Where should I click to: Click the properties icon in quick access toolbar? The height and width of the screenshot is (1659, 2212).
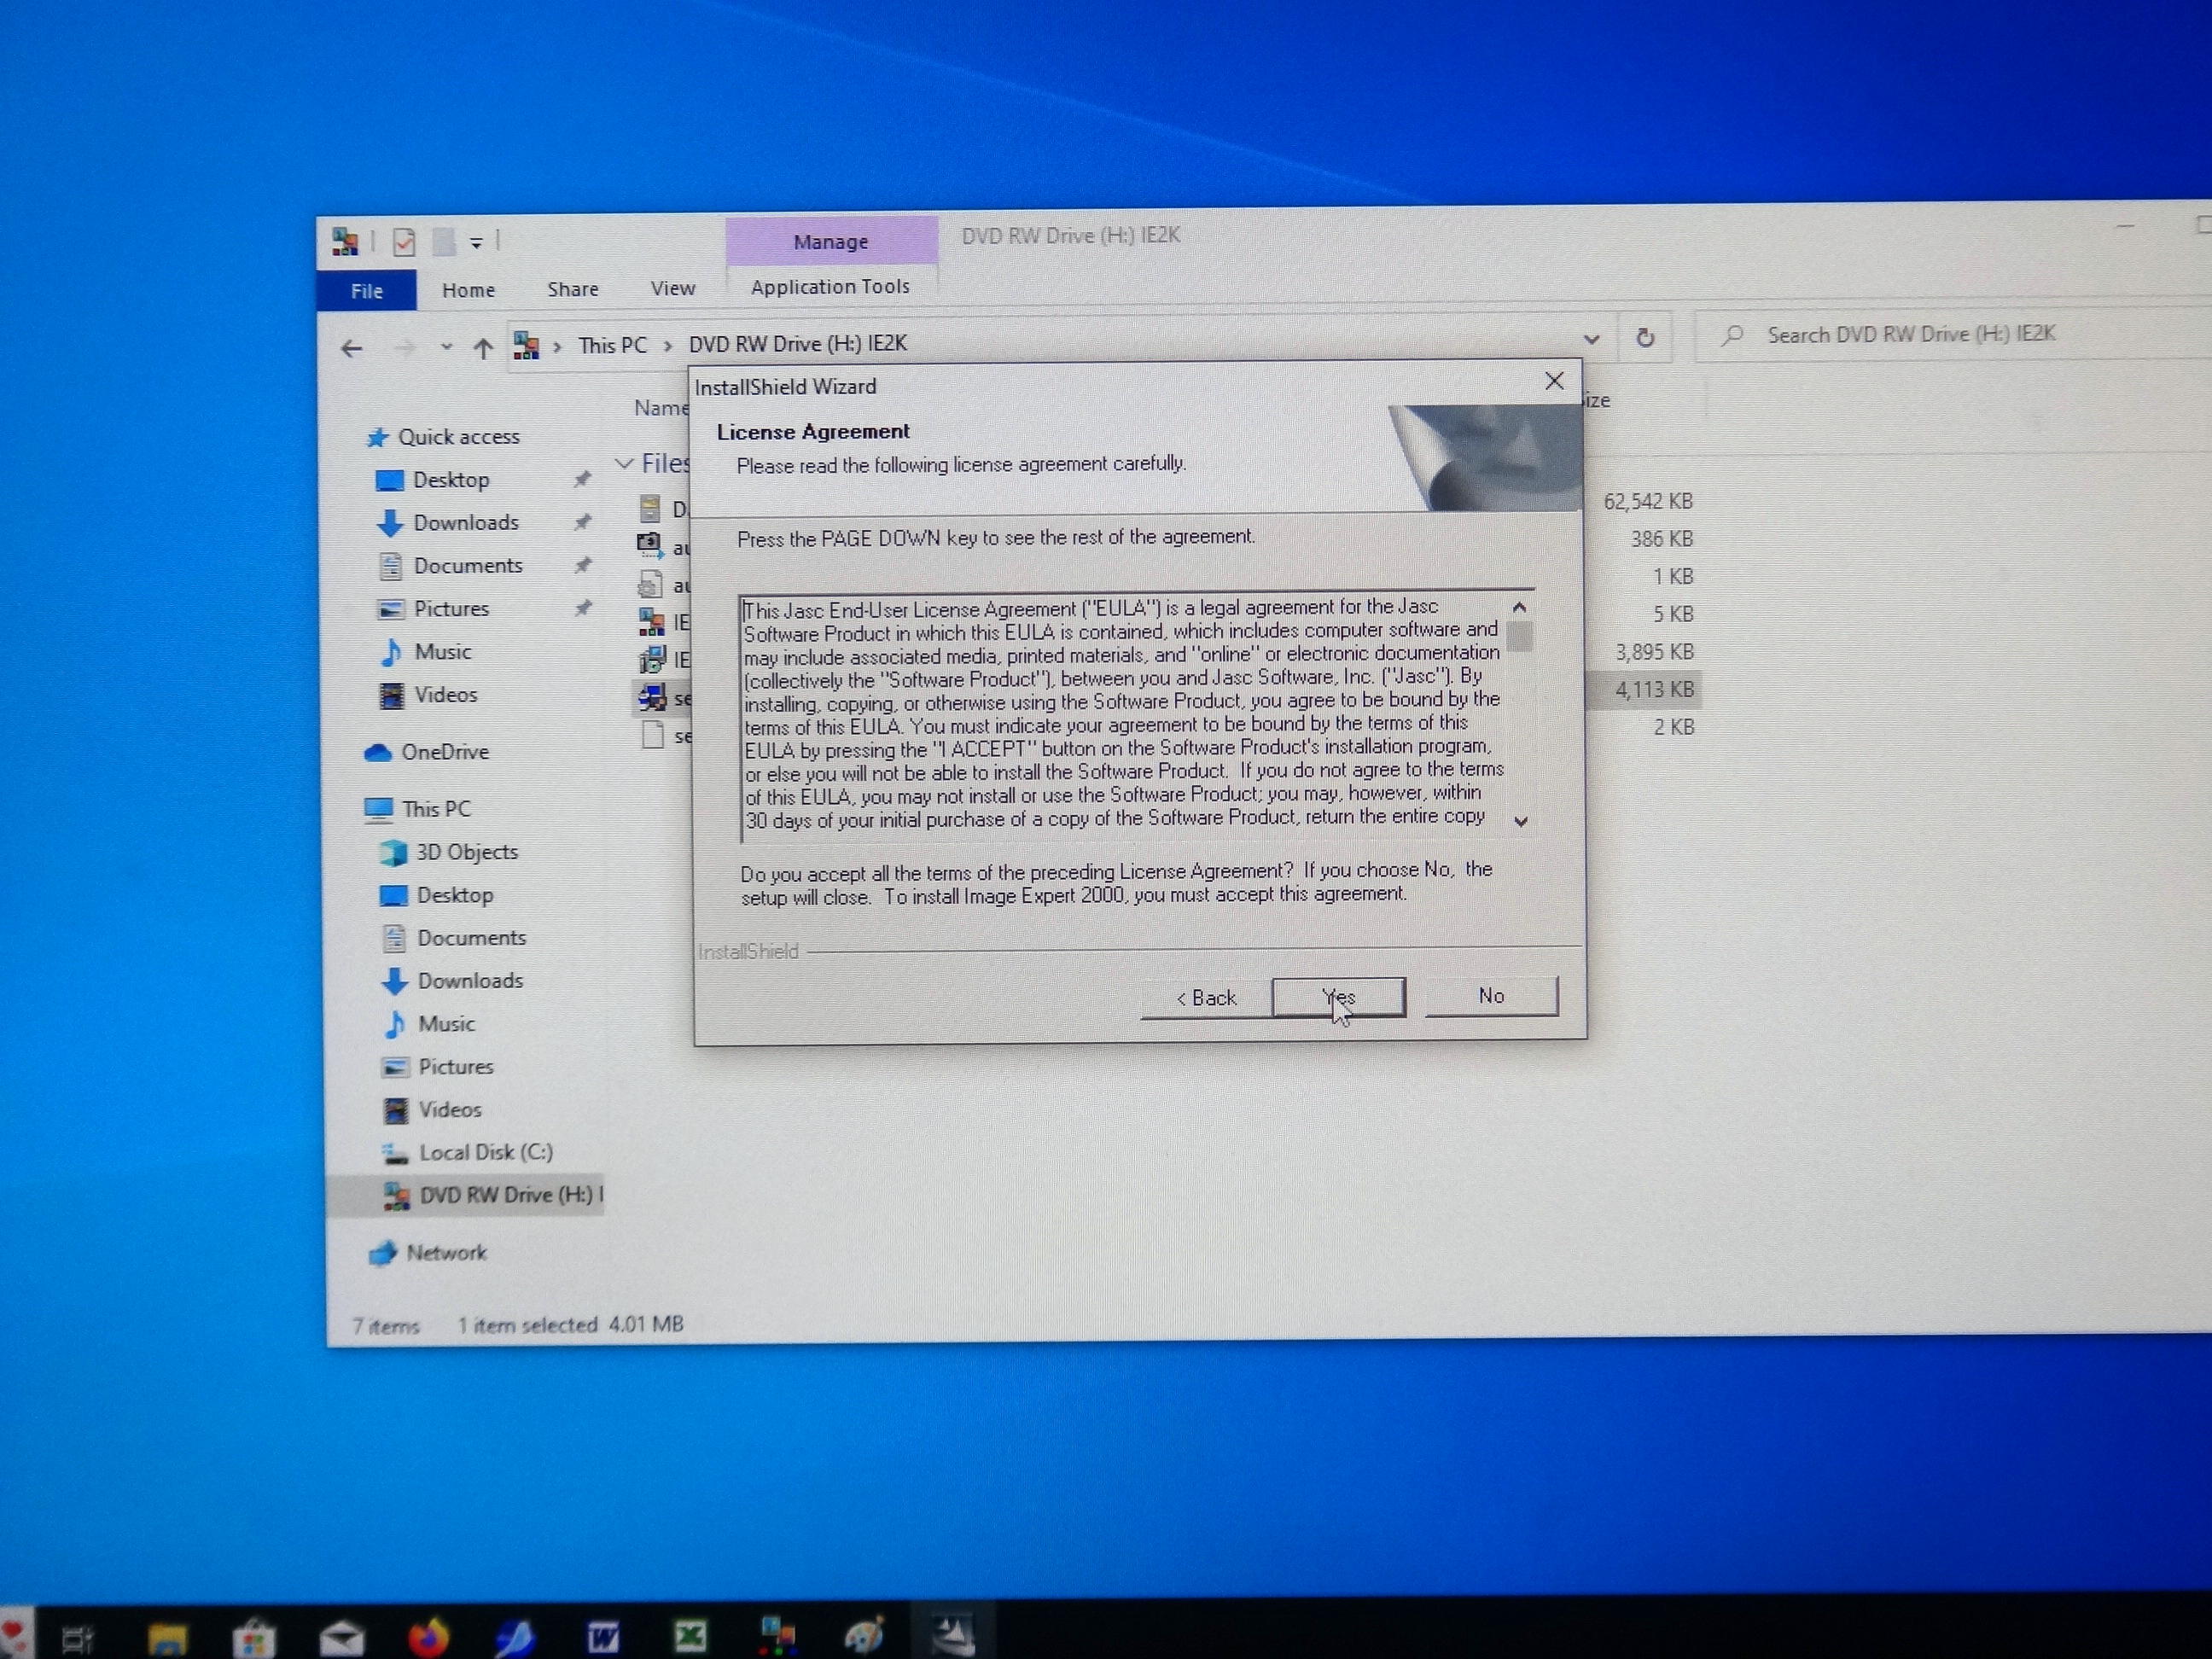point(404,242)
